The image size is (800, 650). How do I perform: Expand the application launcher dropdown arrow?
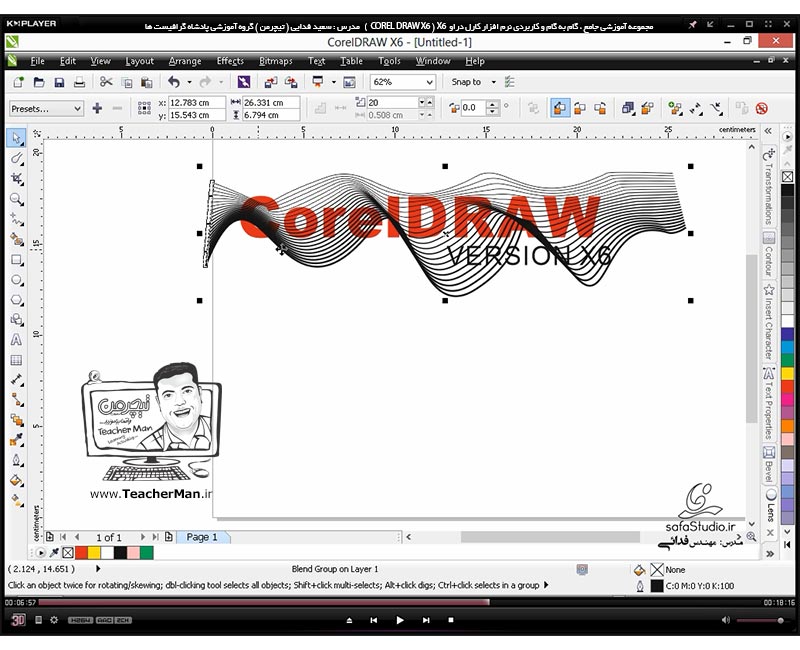tap(334, 82)
